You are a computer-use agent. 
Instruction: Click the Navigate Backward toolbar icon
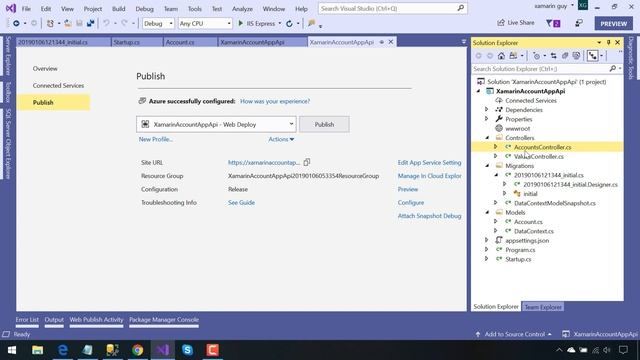pyautogui.click(x=16, y=24)
